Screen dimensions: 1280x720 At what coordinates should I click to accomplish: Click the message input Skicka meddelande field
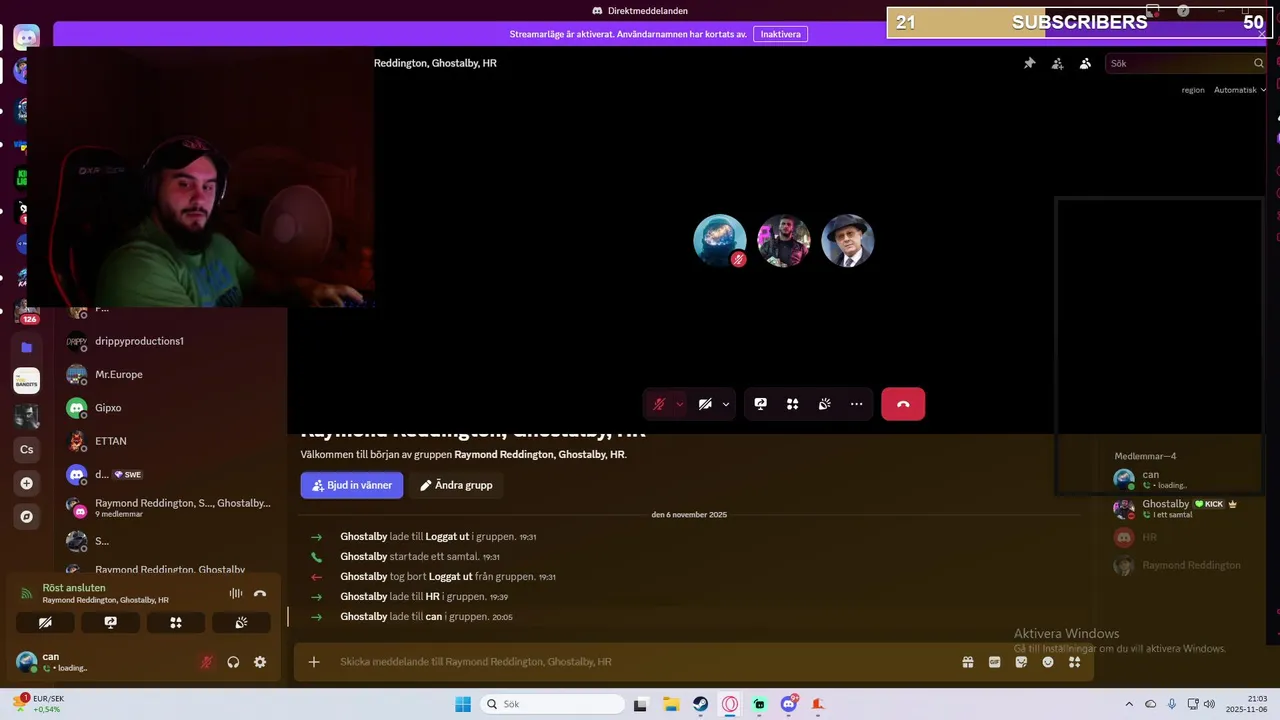[x=640, y=662]
